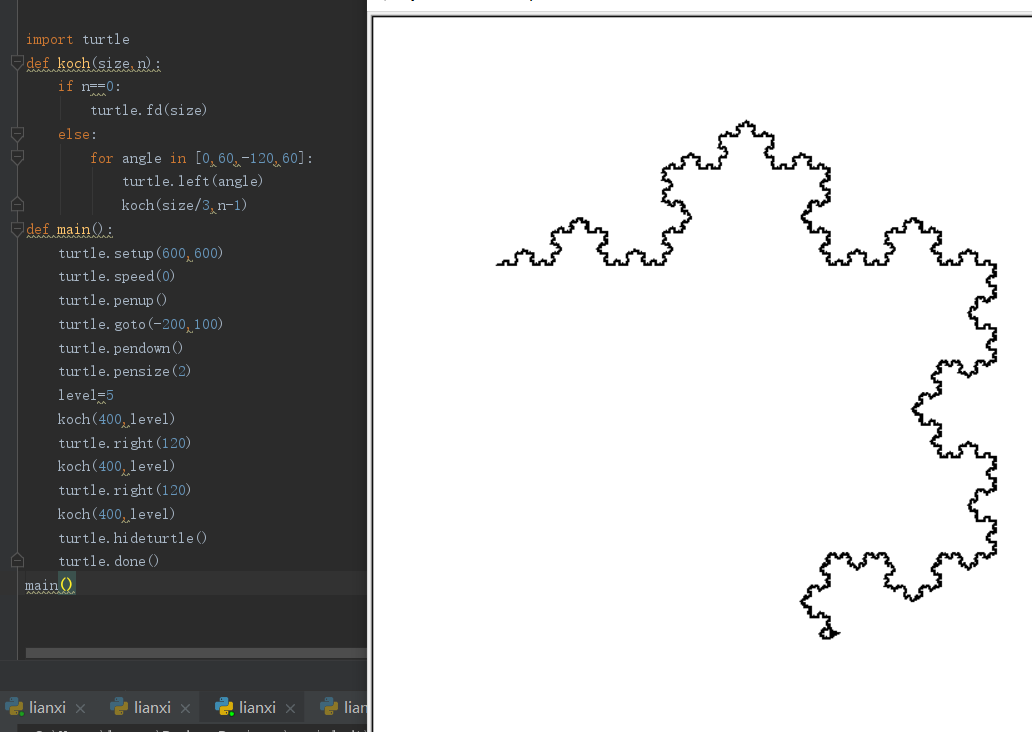Collapse the for angle loop fold marker
Viewport: 1032px width, 732px height.
click(18, 157)
